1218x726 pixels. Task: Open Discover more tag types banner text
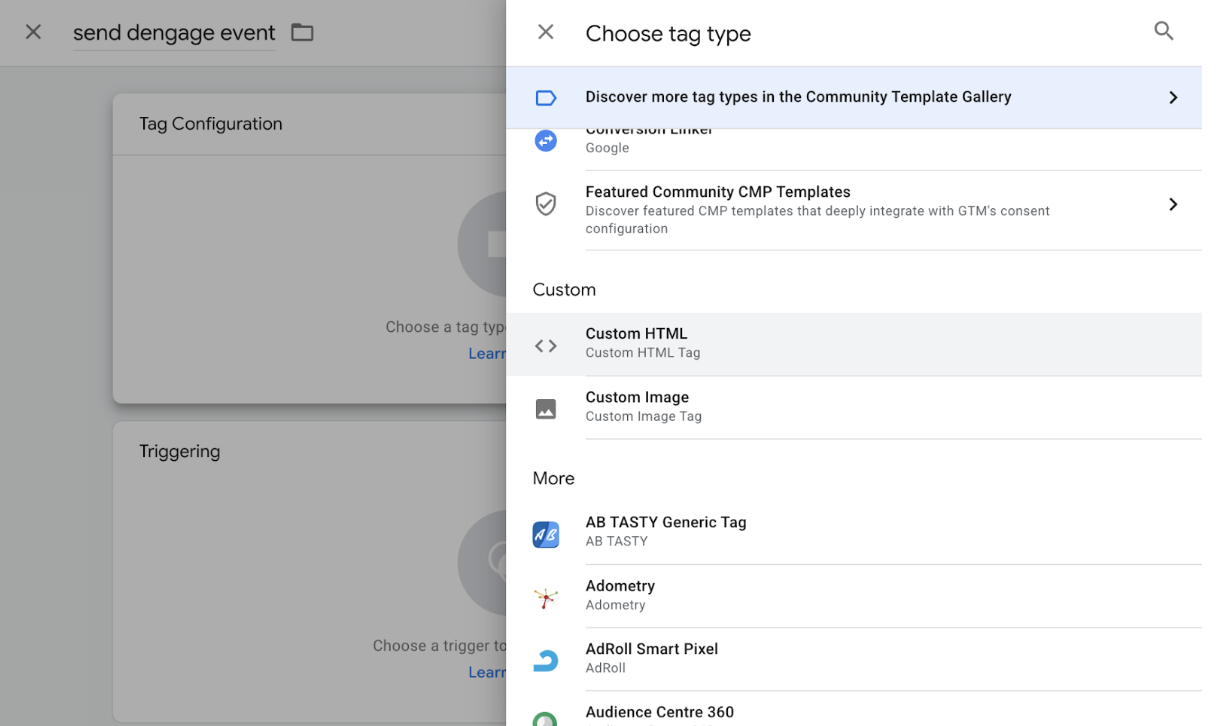pos(798,97)
